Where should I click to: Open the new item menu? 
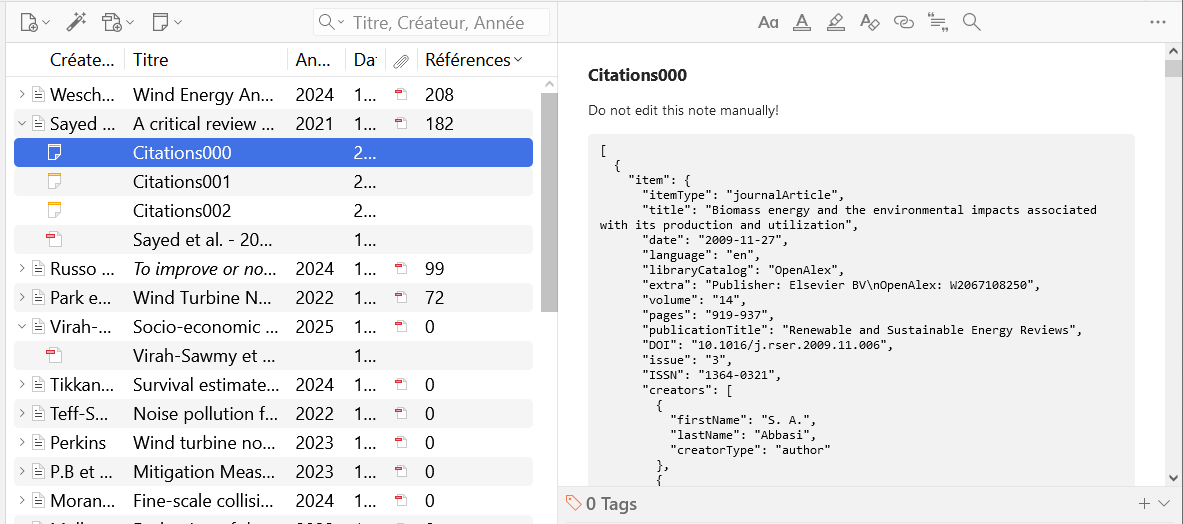35,22
